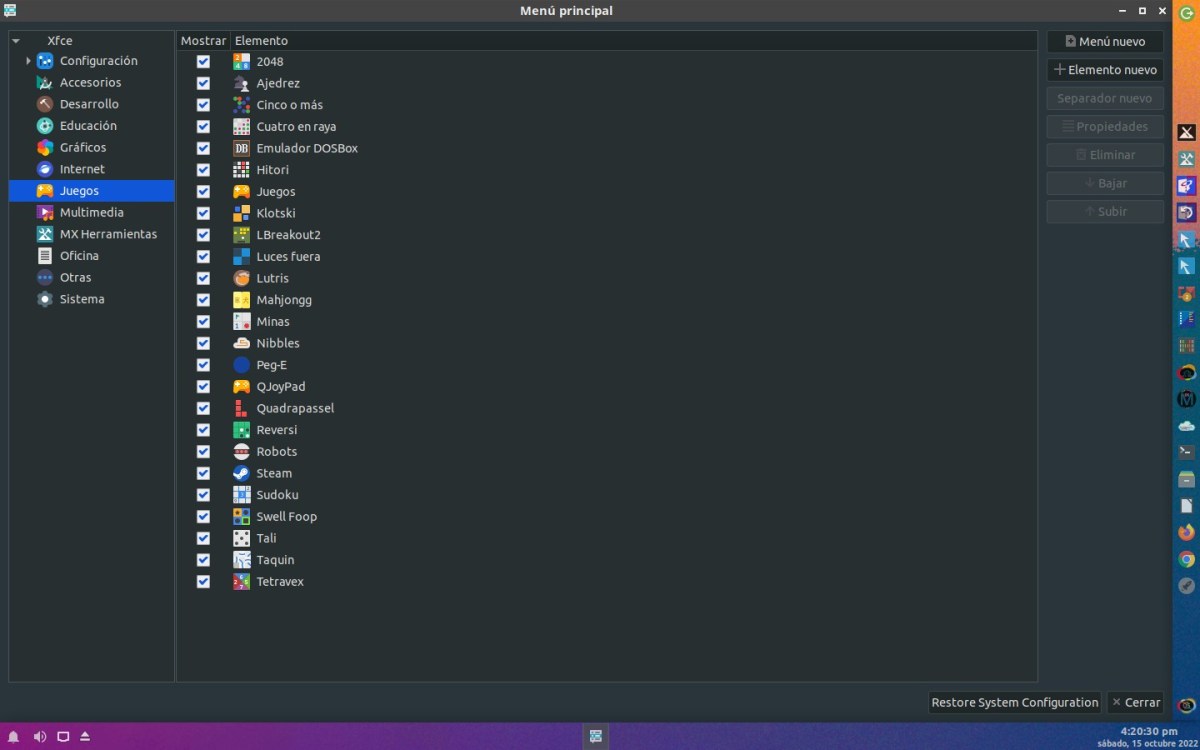The height and width of the screenshot is (750, 1200).
Task: Open the MX Herramientas category
Action: (108, 234)
